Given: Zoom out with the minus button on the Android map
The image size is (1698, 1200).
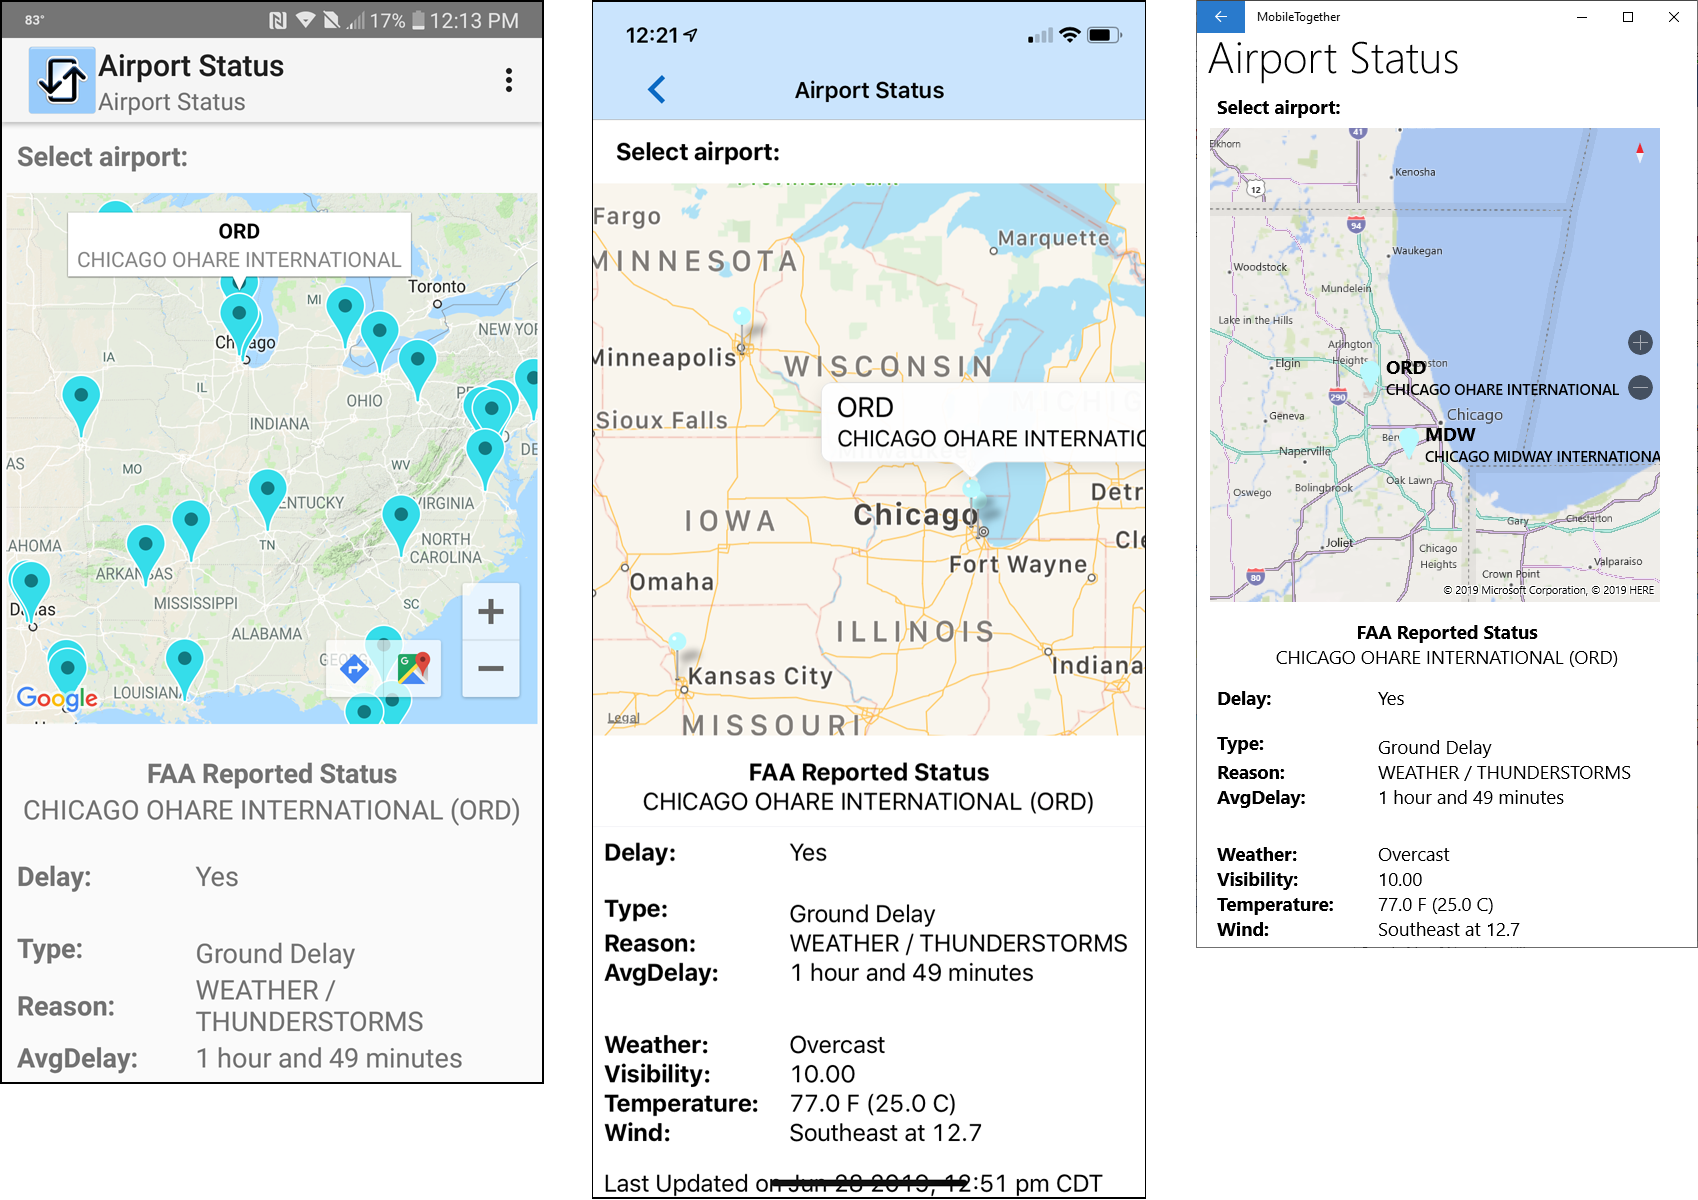Looking at the screenshot, I should pos(490,670).
